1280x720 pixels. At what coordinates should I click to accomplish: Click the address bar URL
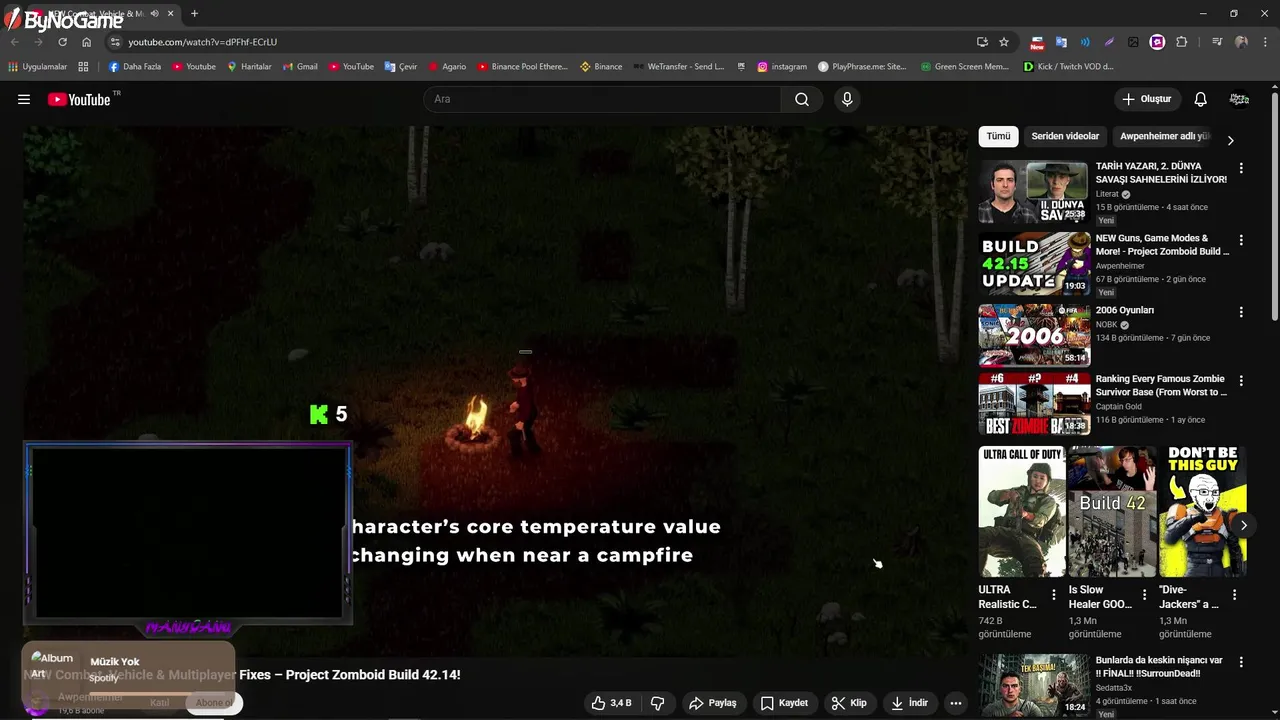click(x=202, y=42)
